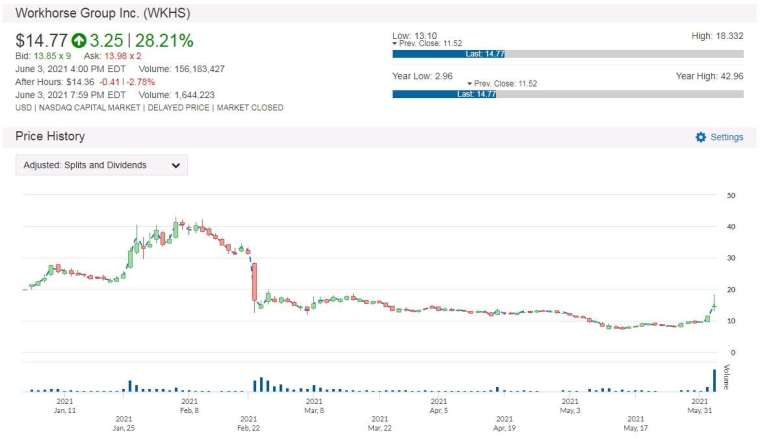Click the 2021 Feb, 22 axis label

249,423
